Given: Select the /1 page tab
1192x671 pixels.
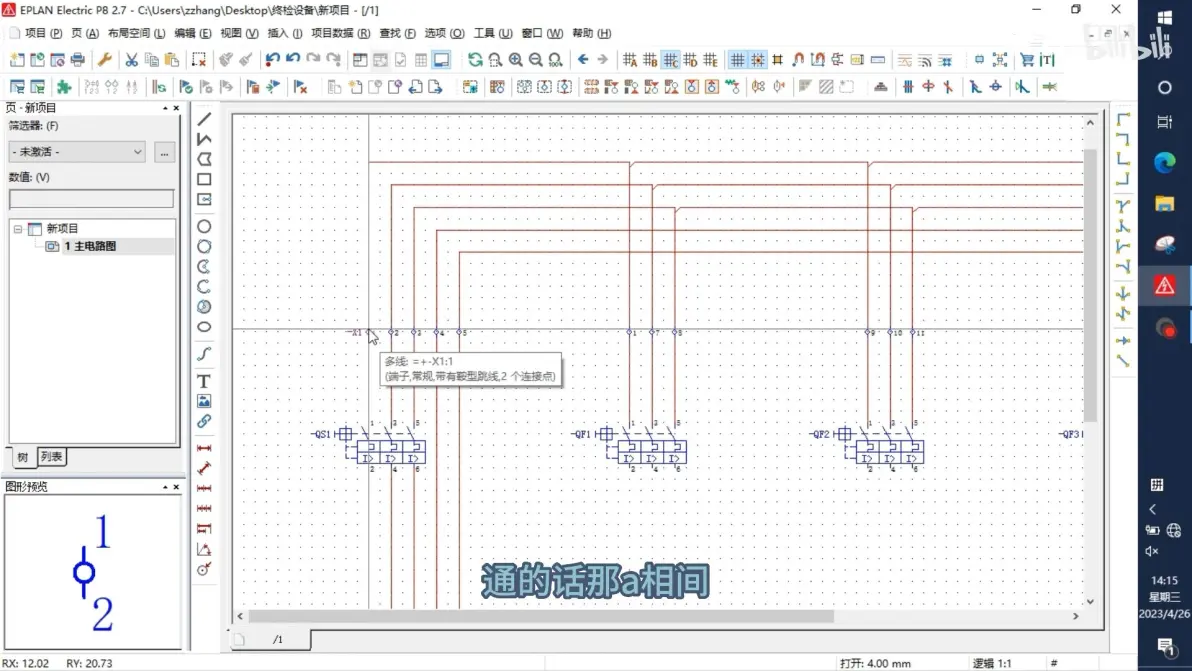Looking at the screenshot, I should tap(277, 640).
